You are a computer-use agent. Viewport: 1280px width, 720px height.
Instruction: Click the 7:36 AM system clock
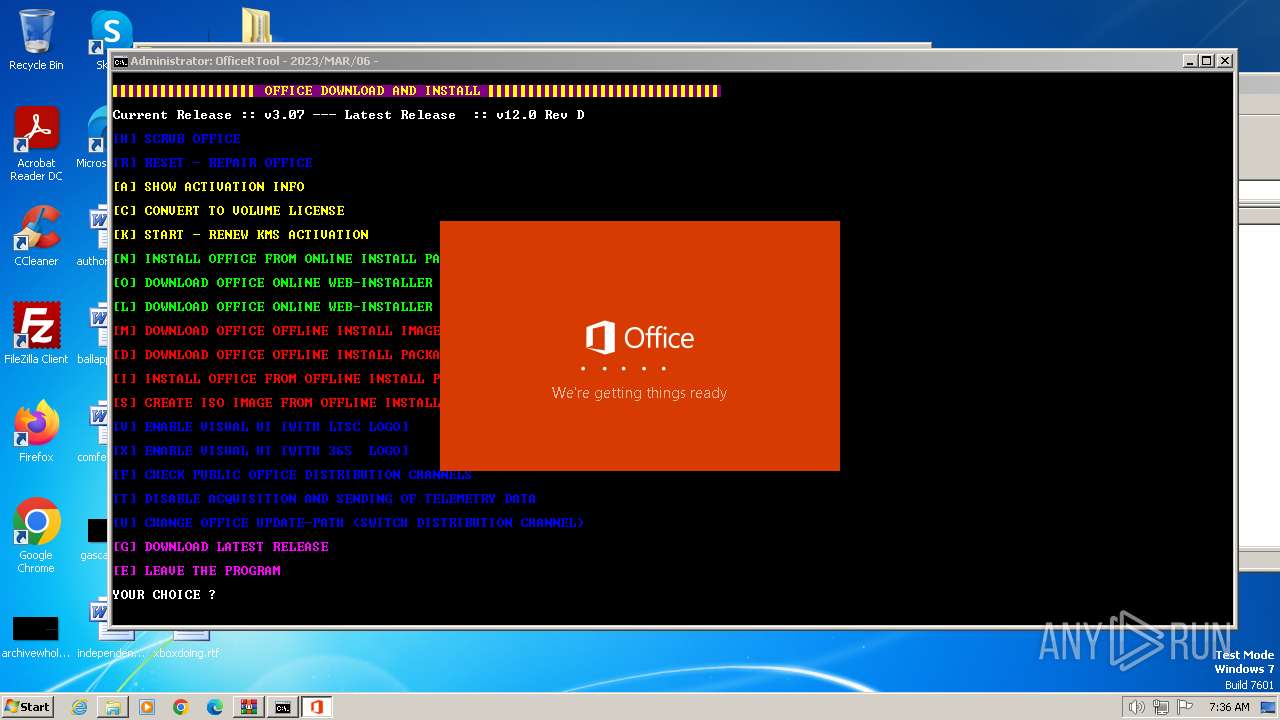pos(1229,707)
